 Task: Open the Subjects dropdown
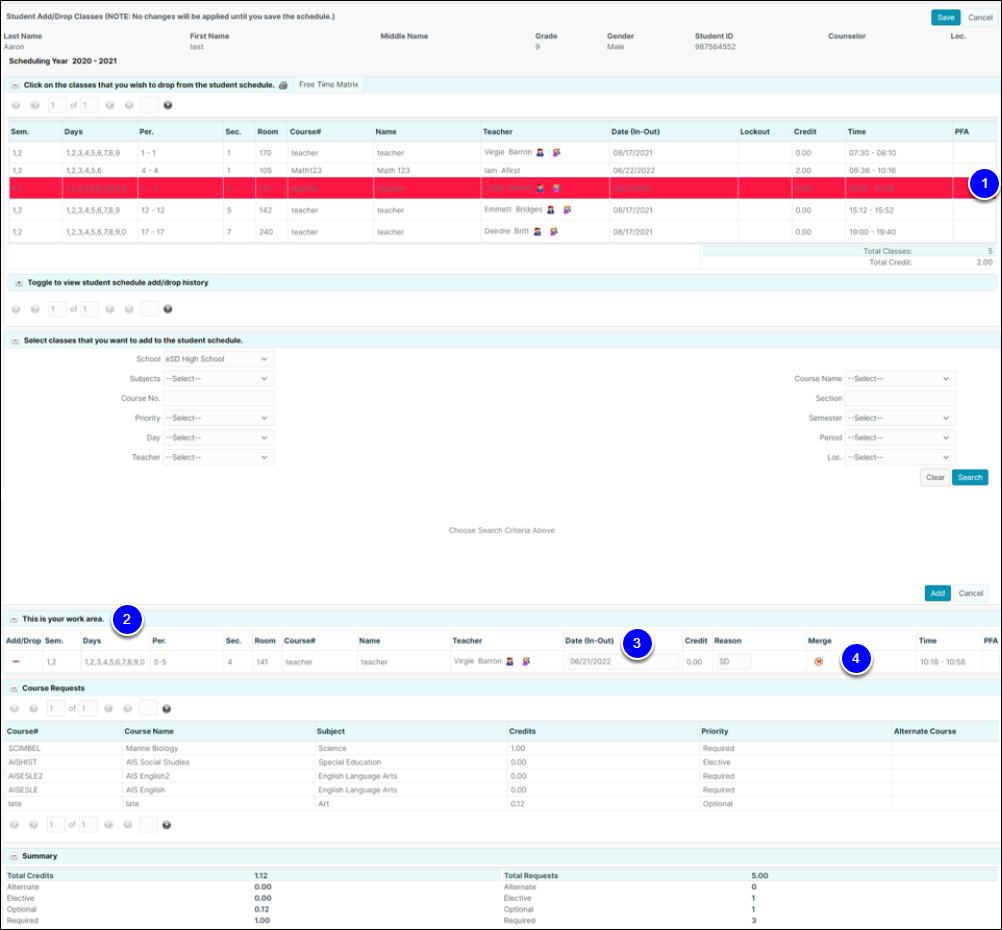click(219, 379)
